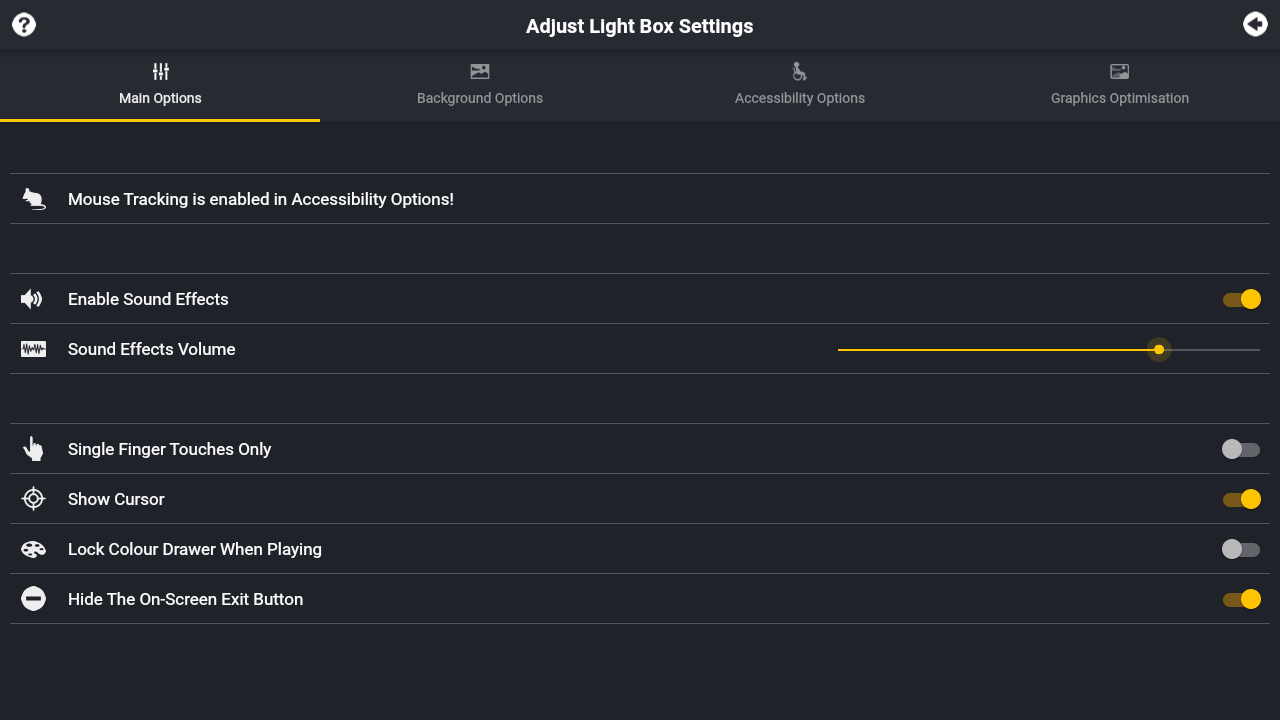Click the Sound Effects Volume slider handle
Viewport: 1280px width, 720px height.
pos(1159,349)
